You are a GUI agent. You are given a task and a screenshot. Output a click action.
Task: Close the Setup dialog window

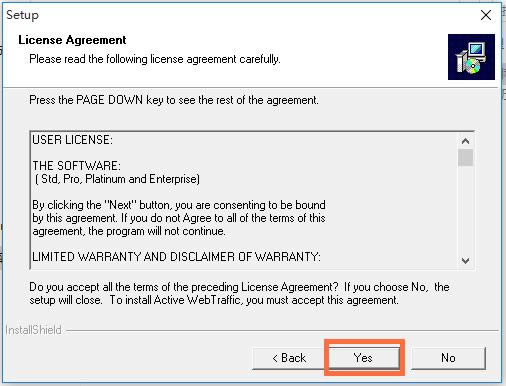(x=486, y=15)
